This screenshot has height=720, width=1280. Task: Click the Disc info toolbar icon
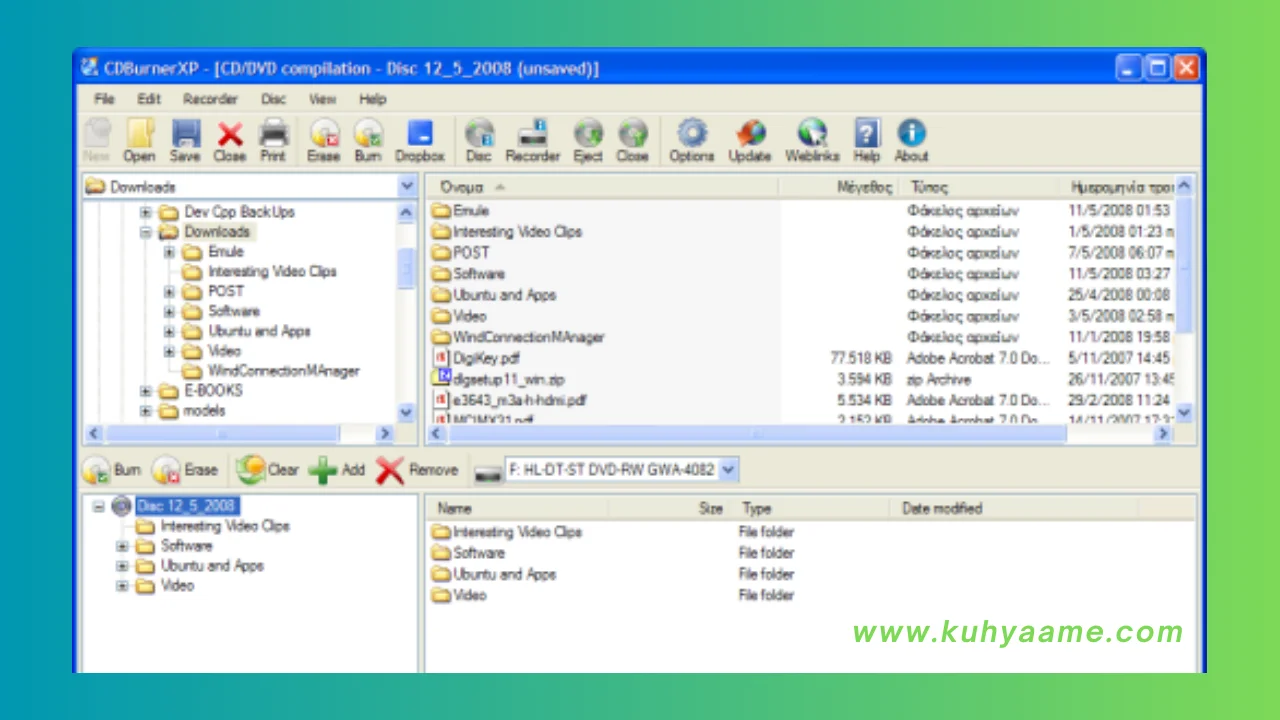pyautogui.click(x=479, y=140)
